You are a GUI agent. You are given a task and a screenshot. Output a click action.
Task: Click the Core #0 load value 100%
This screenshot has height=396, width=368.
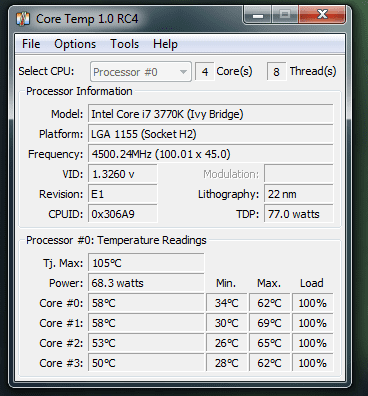(x=312, y=303)
